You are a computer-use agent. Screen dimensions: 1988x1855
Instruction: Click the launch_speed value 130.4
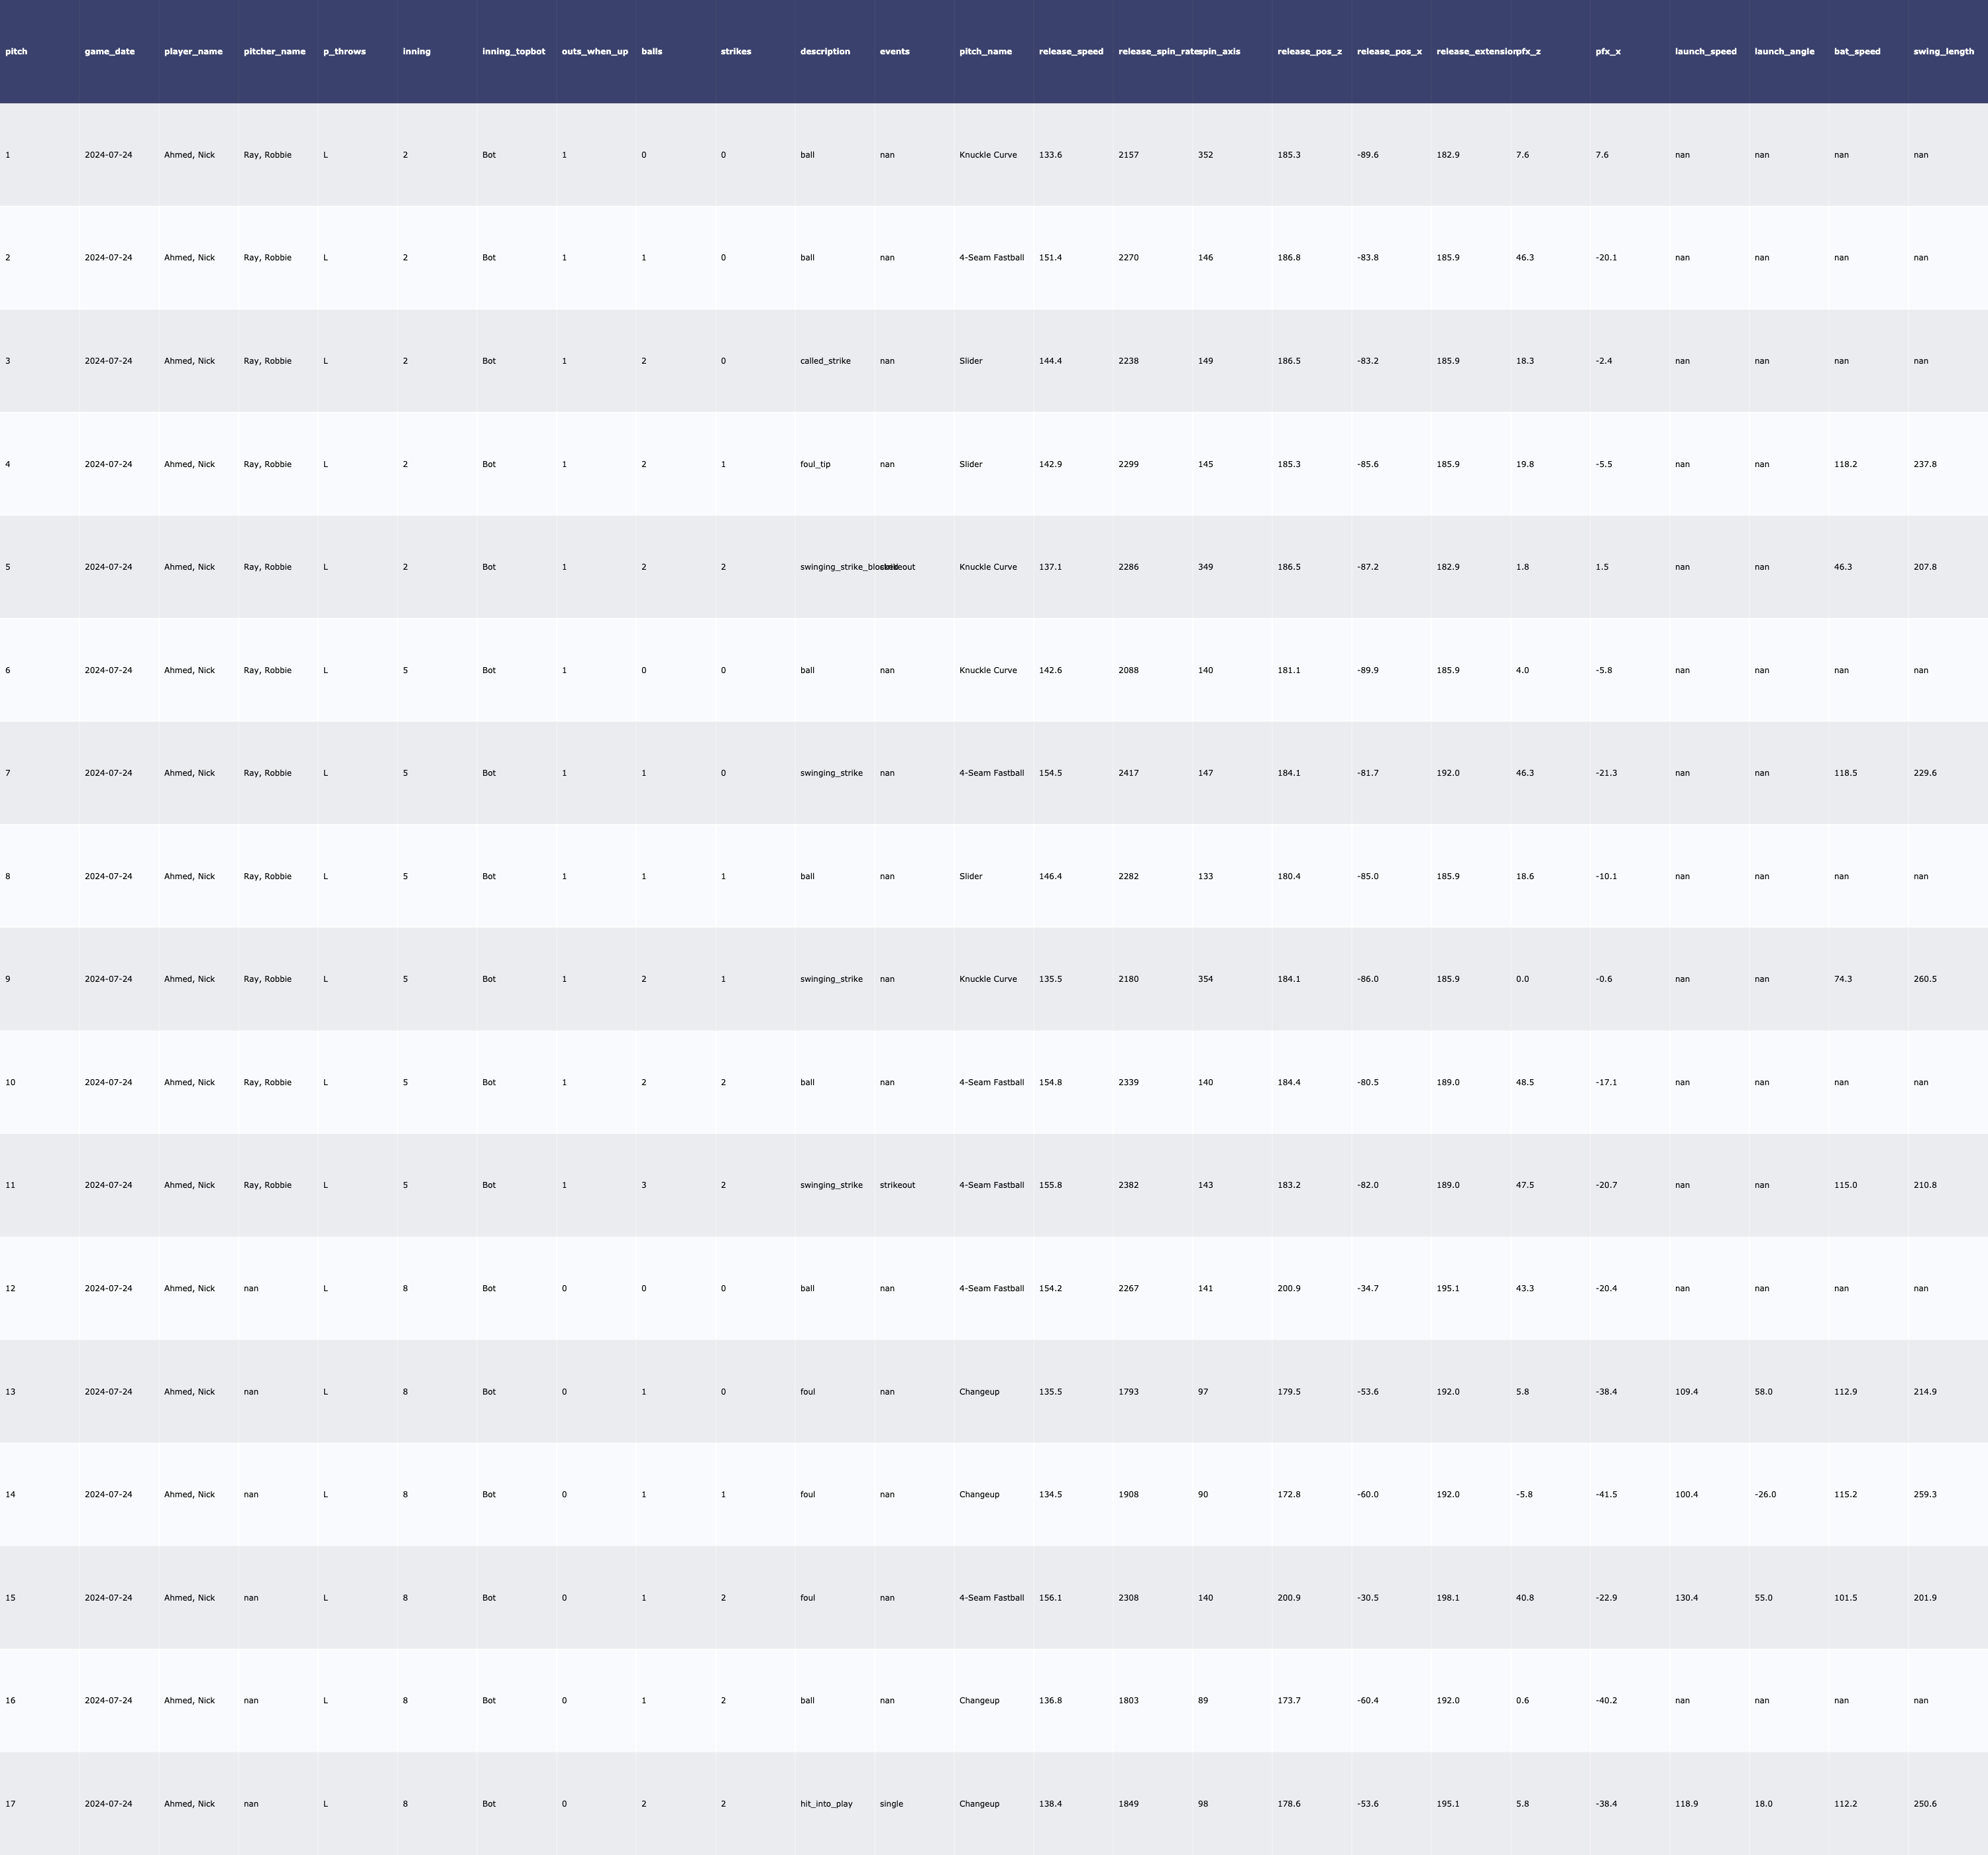pos(1686,1597)
